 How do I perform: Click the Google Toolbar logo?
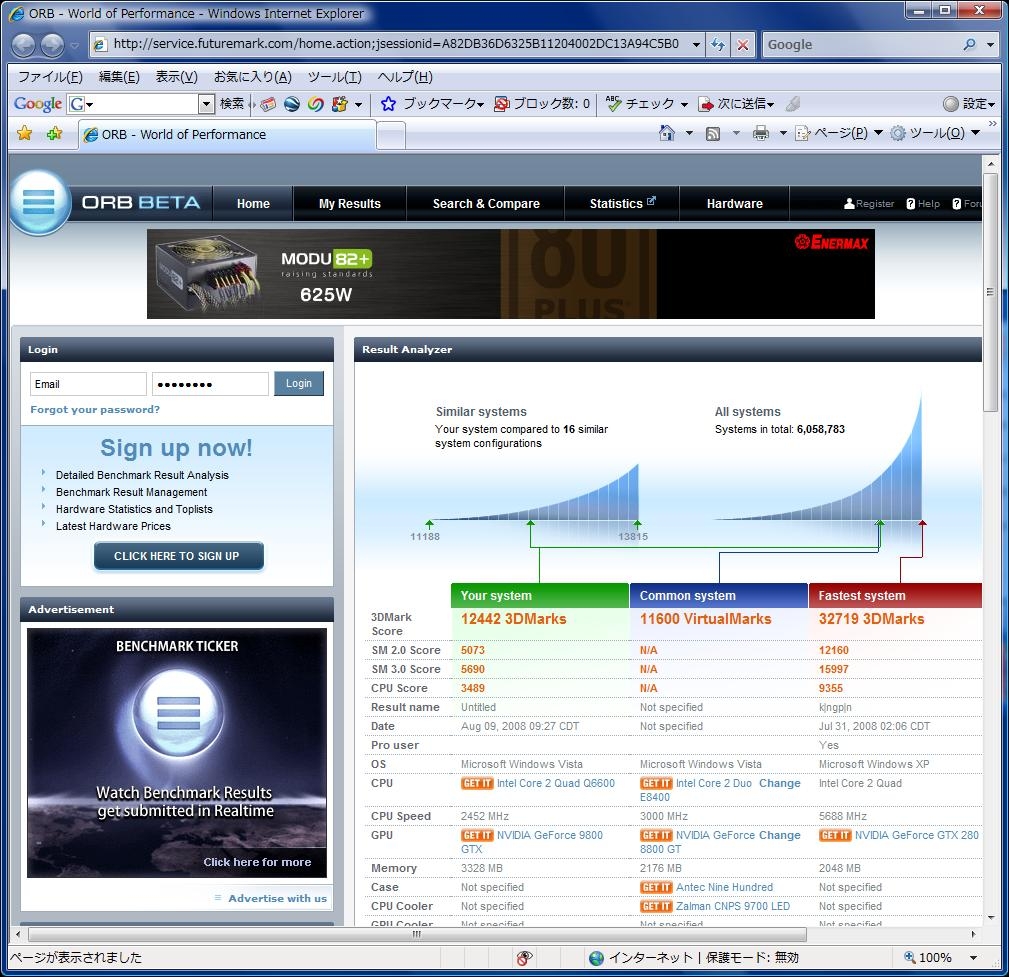[x=38, y=104]
